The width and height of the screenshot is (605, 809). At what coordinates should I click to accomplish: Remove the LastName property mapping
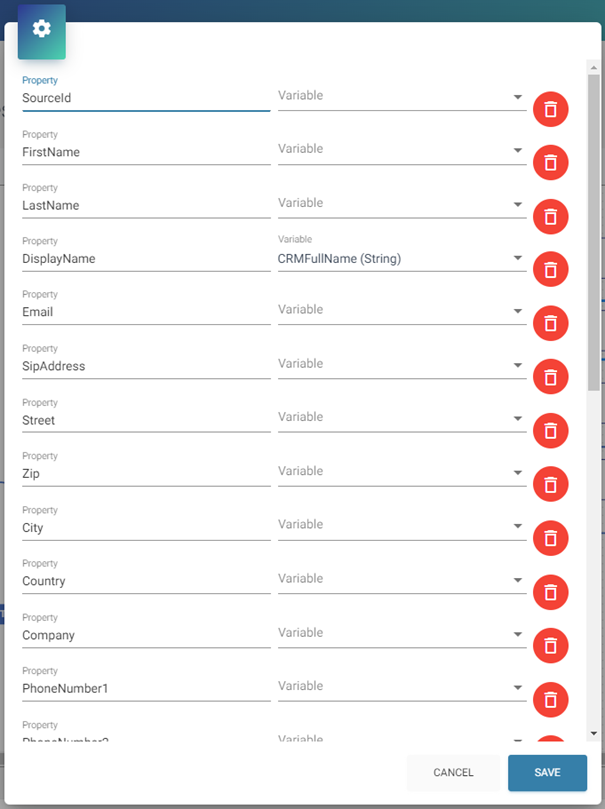tap(550, 216)
